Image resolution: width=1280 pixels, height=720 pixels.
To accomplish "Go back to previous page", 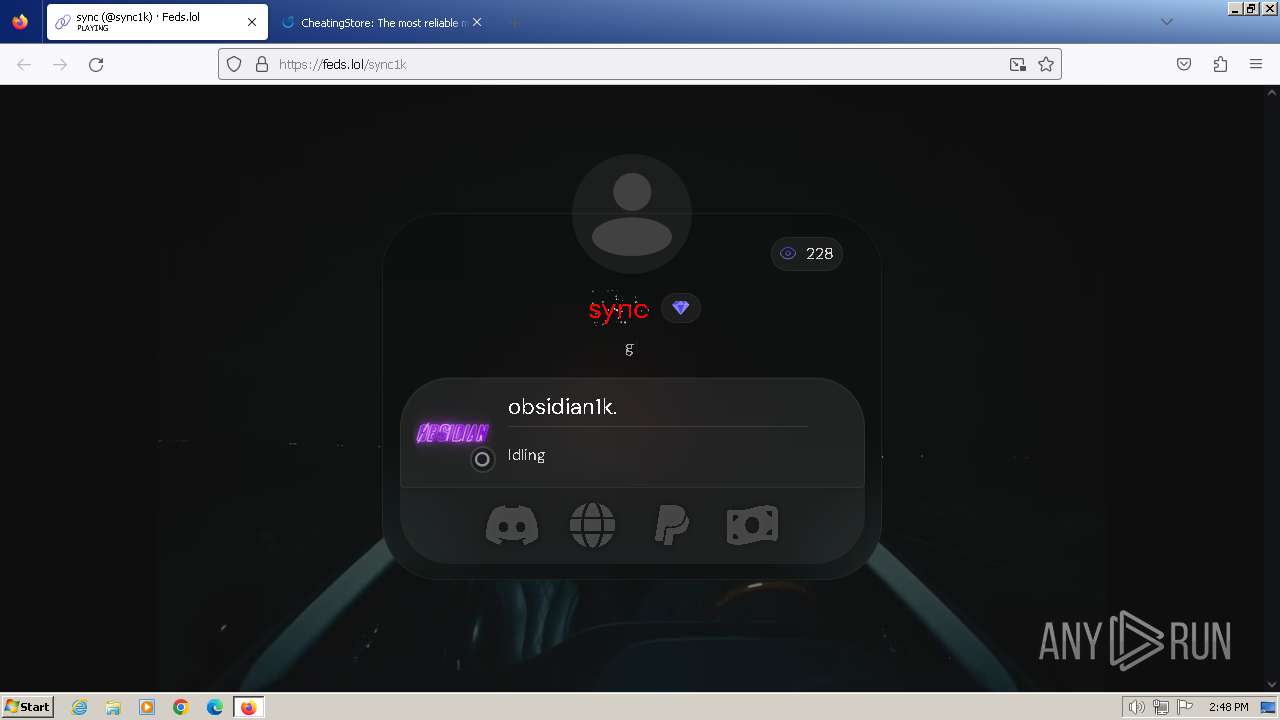I will click(x=24, y=64).
